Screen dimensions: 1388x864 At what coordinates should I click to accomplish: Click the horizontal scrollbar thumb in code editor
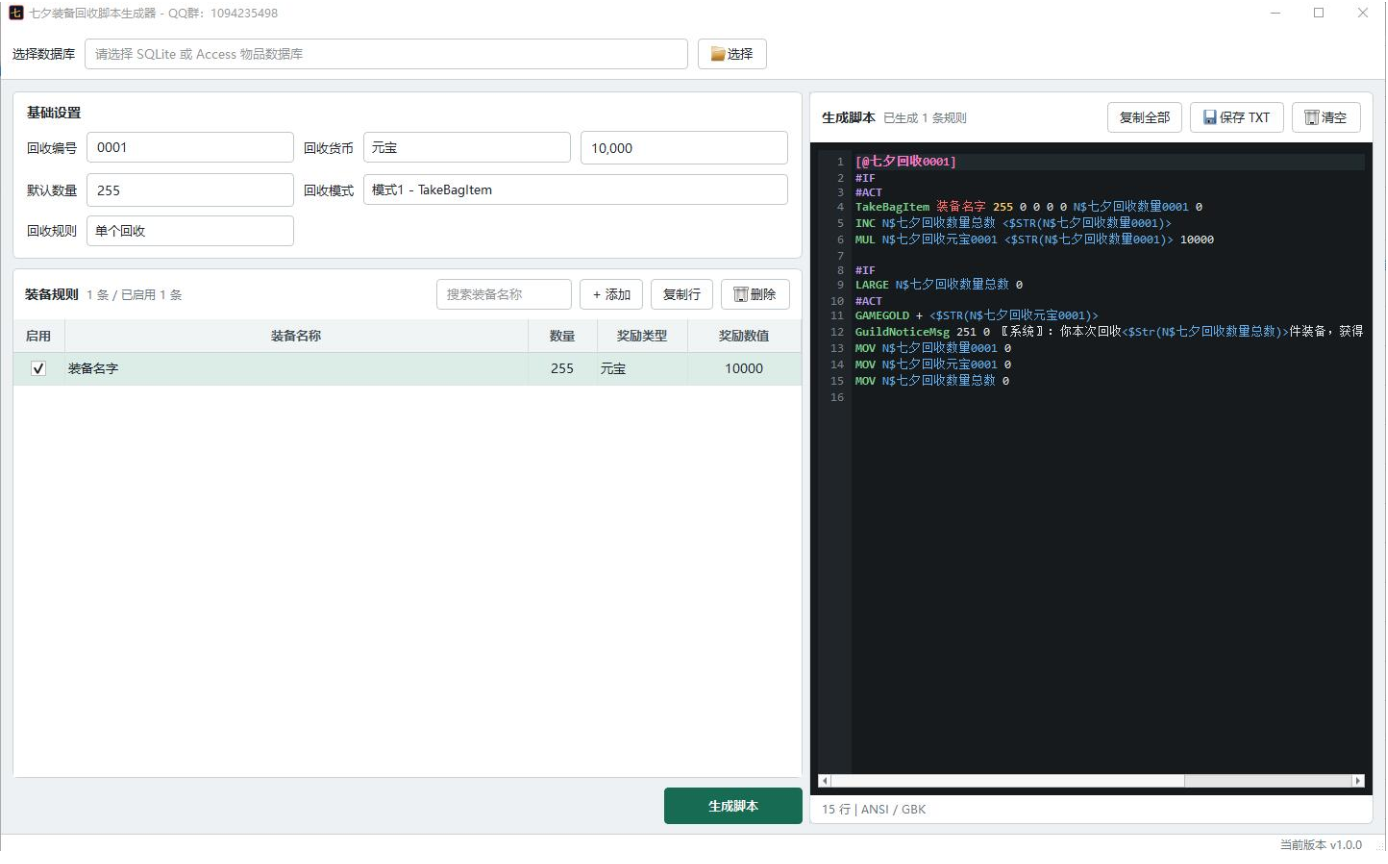tap(1007, 780)
